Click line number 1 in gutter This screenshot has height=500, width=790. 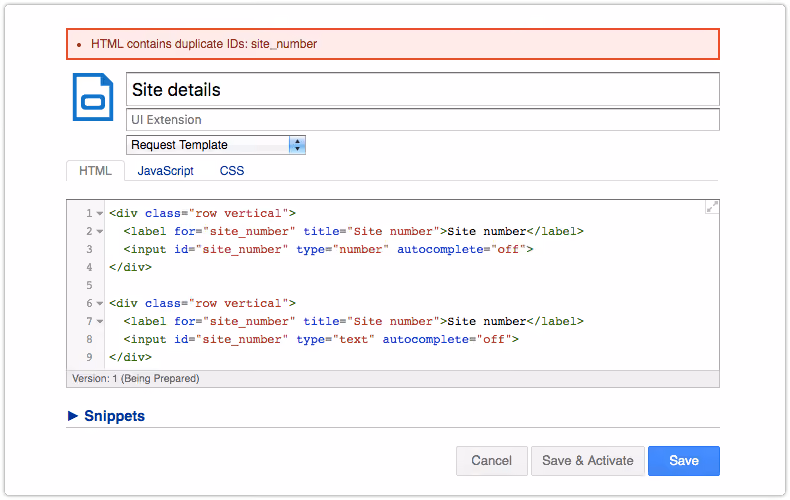coord(89,214)
